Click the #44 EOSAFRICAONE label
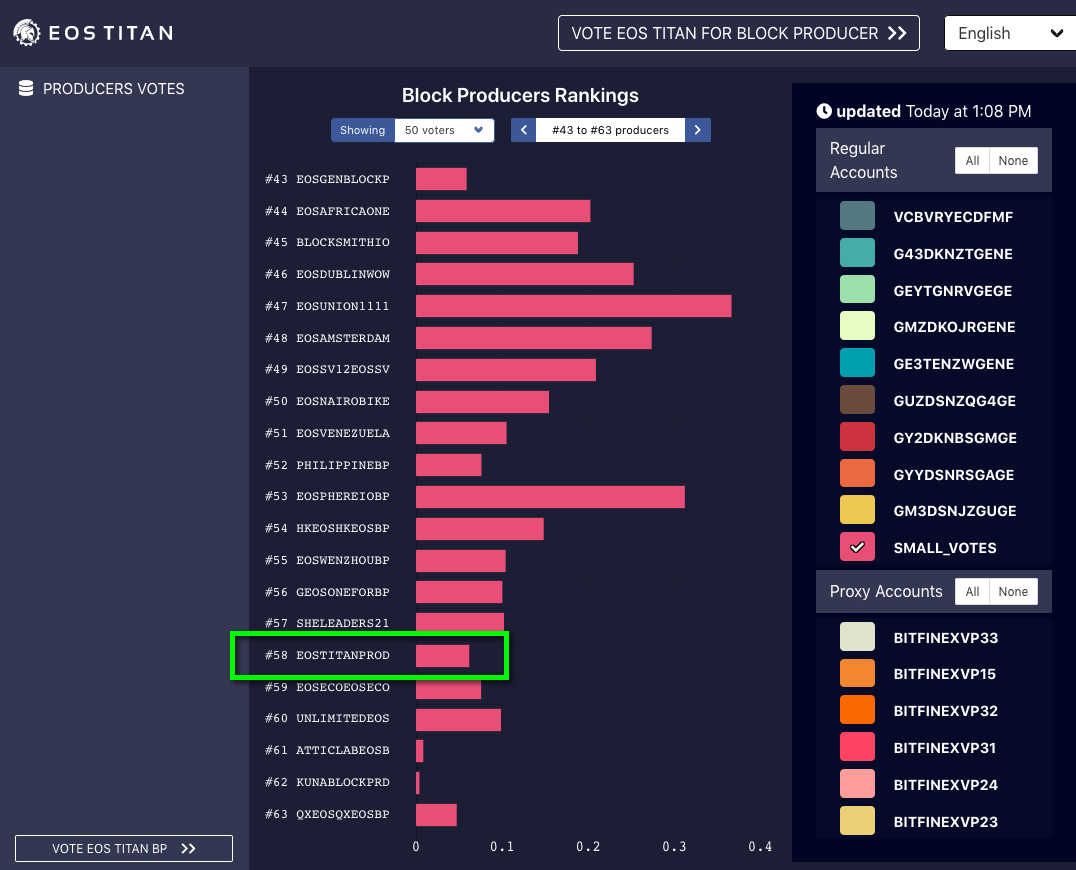Image resolution: width=1076 pixels, height=870 pixels. tap(327, 211)
